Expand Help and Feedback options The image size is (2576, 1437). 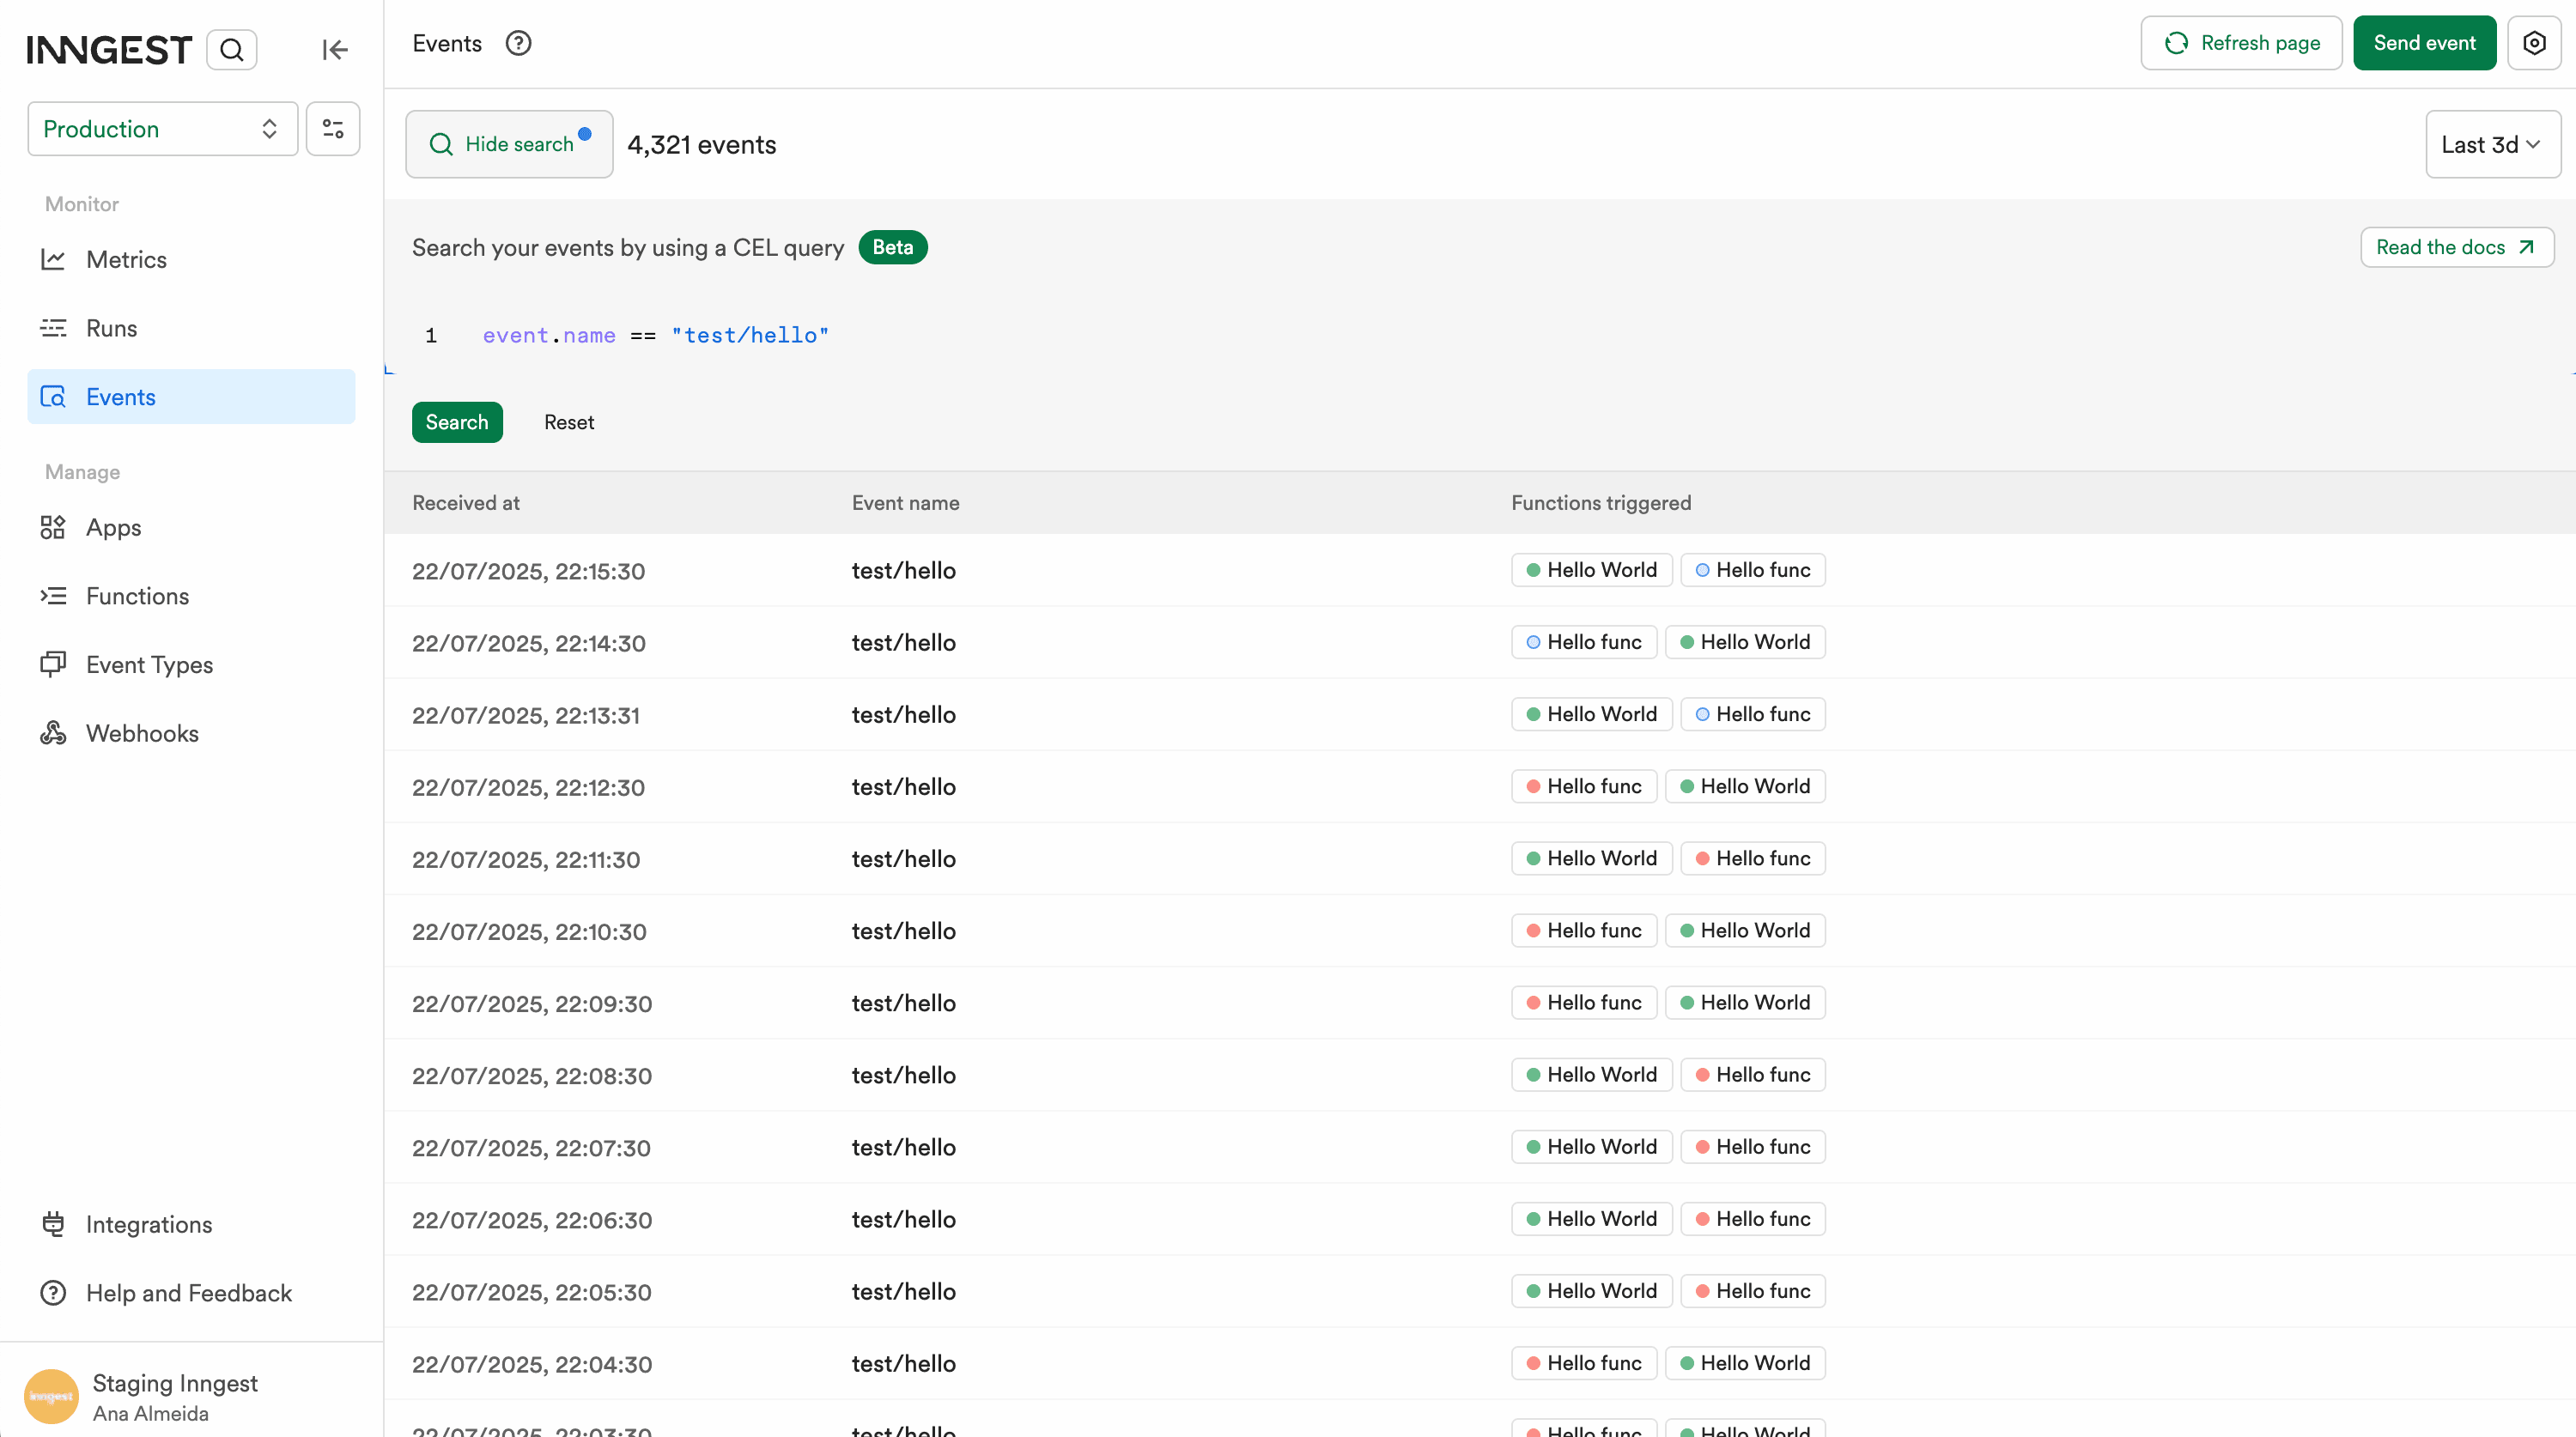coord(188,1292)
